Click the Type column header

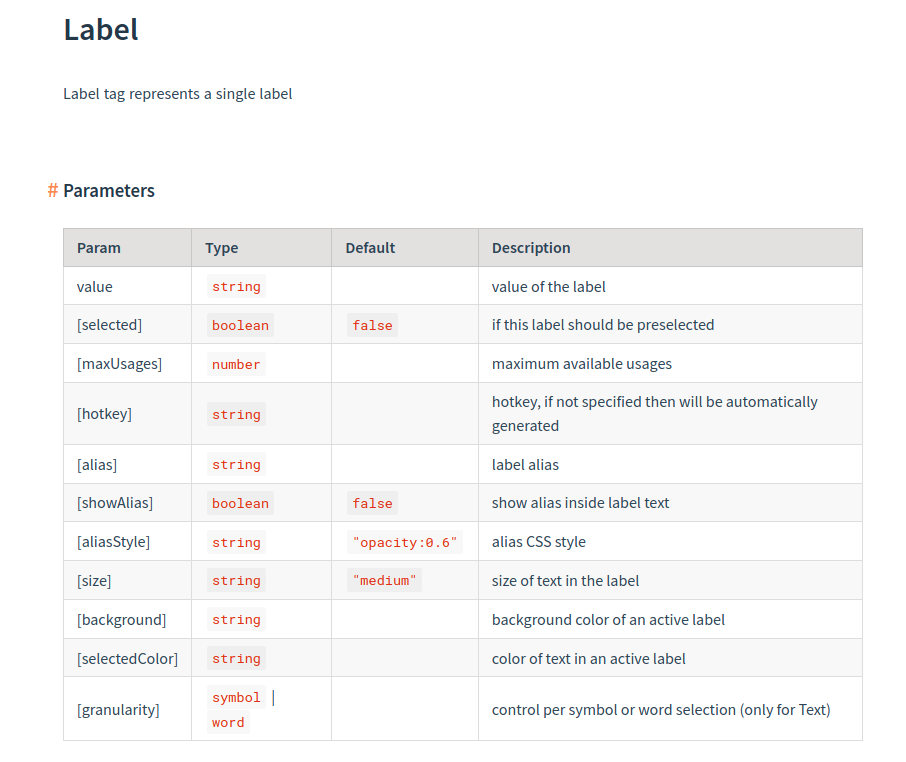pyautogui.click(x=222, y=247)
